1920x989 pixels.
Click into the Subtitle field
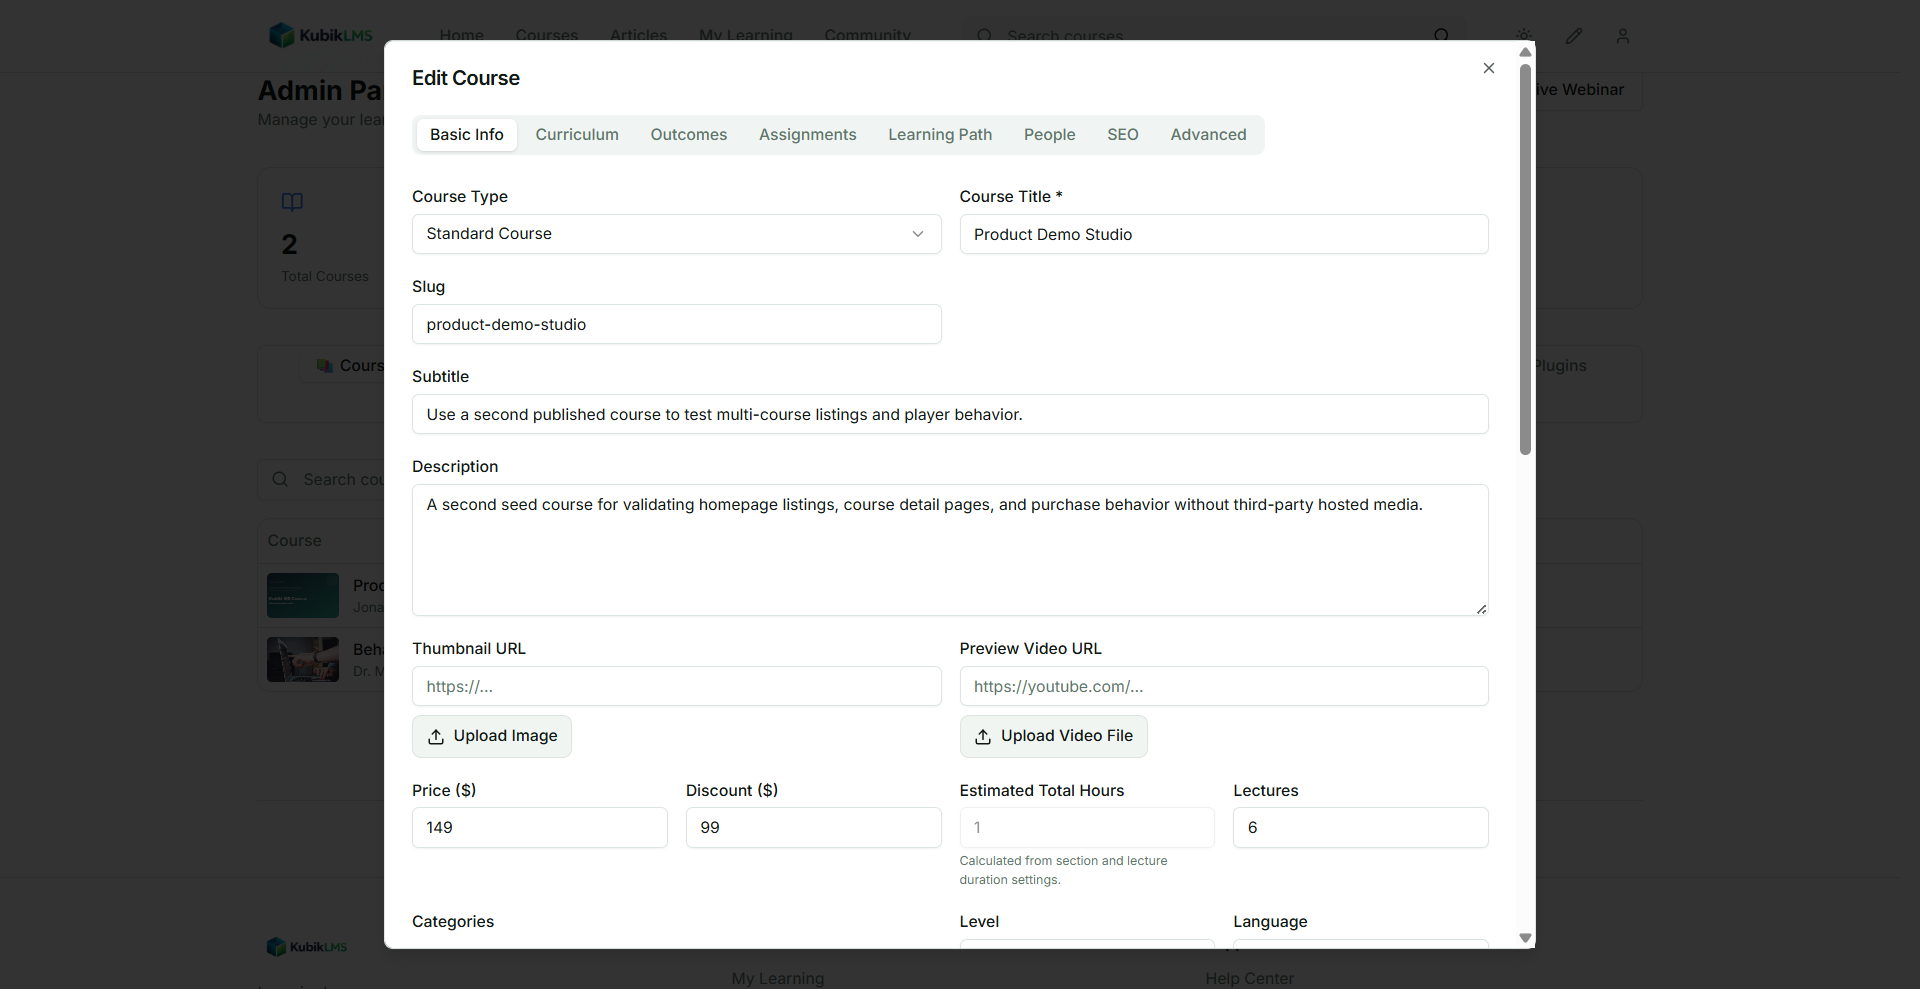pyautogui.click(x=950, y=414)
